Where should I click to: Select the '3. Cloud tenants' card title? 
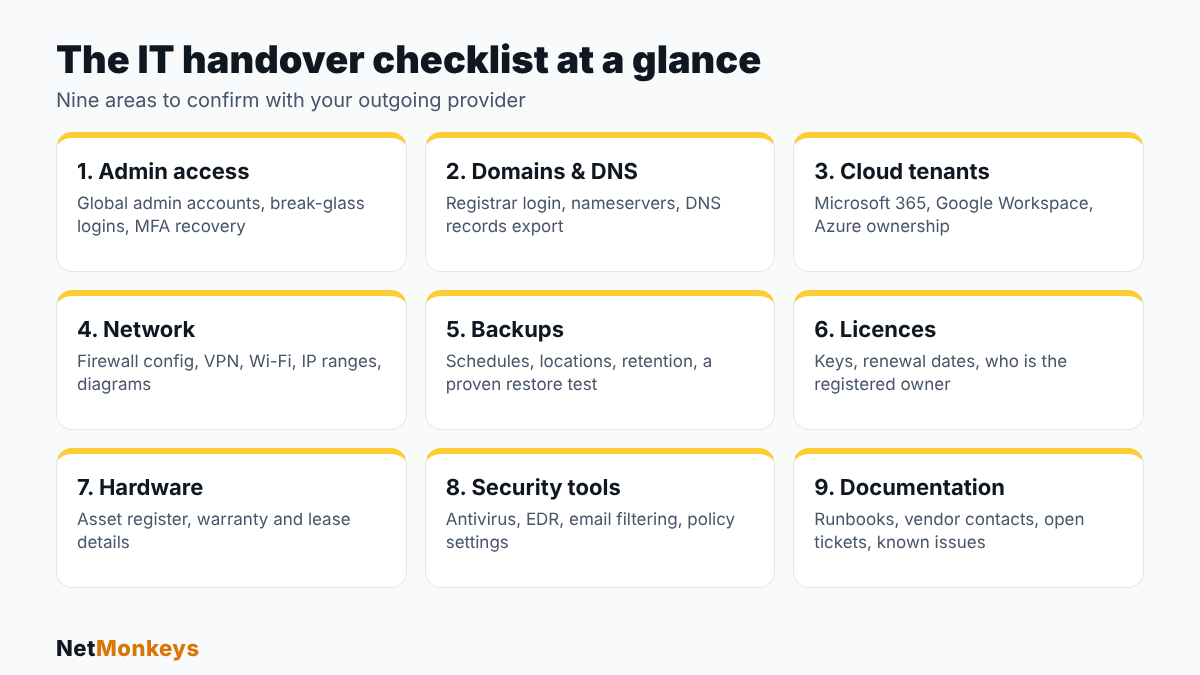coord(902,171)
